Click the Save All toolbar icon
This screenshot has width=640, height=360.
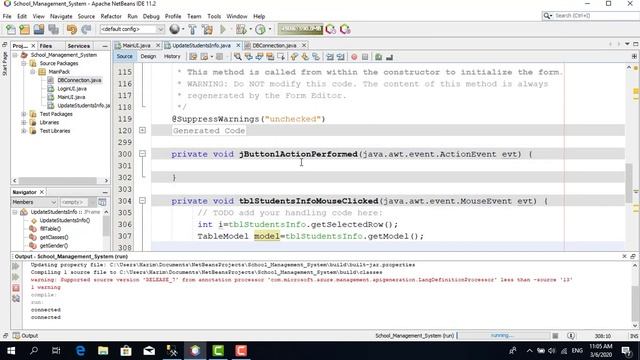pos(53,29)
